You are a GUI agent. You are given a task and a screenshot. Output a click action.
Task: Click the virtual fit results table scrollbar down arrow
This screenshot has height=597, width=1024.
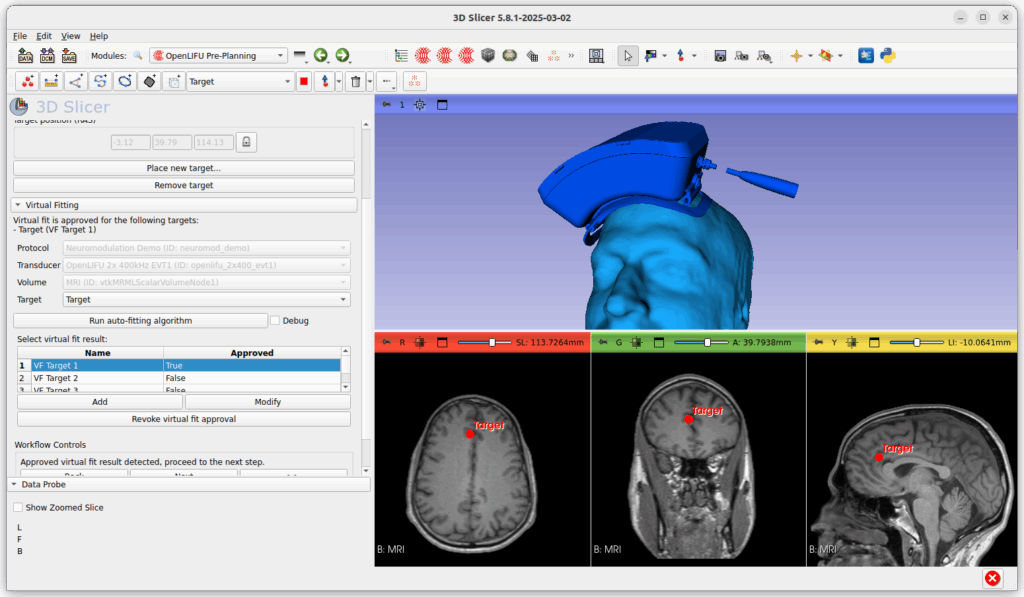[345, 387]
